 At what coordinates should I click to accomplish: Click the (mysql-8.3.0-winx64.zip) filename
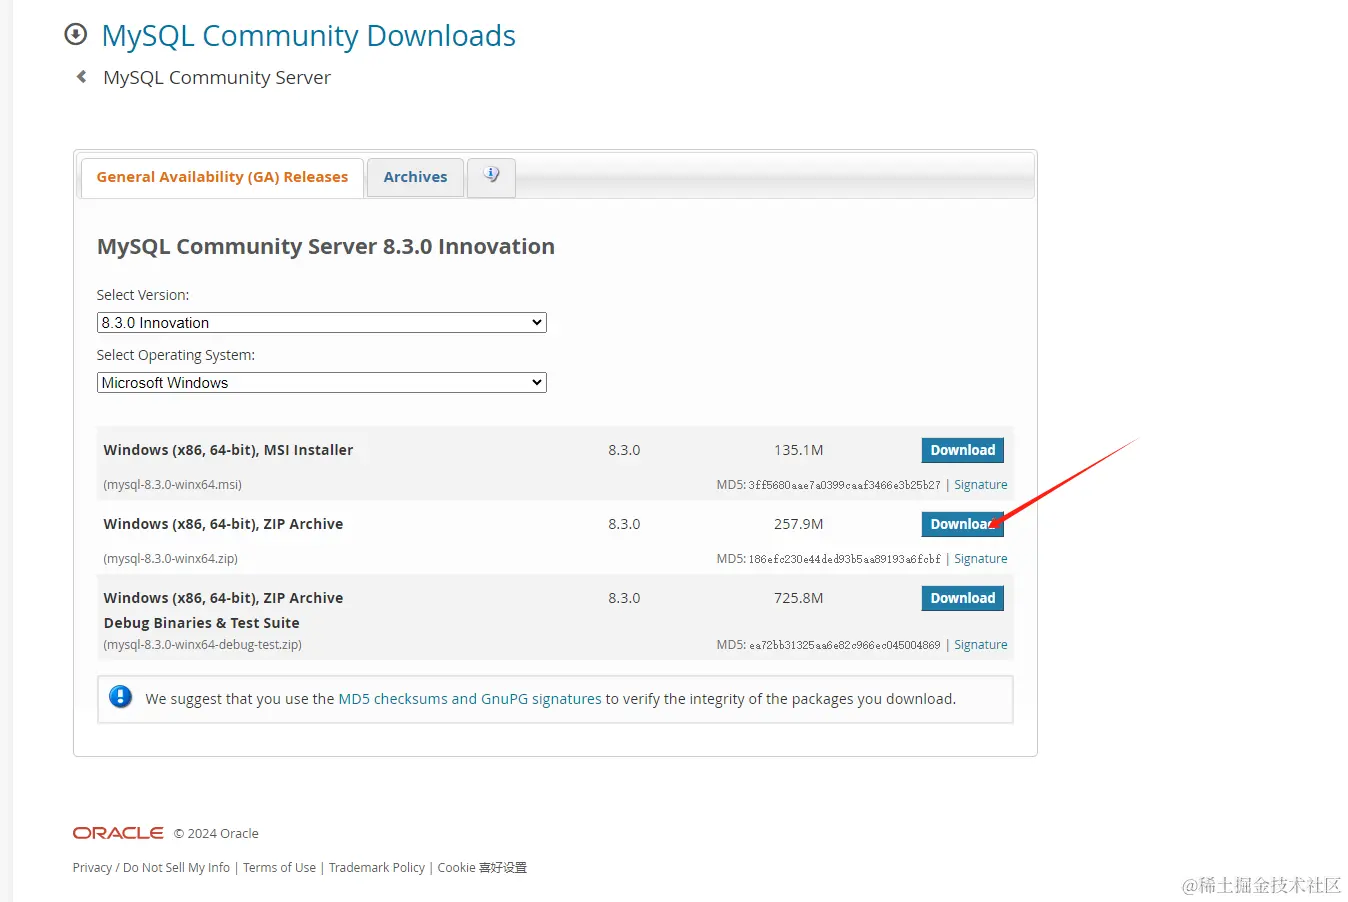tap(171, 559)
